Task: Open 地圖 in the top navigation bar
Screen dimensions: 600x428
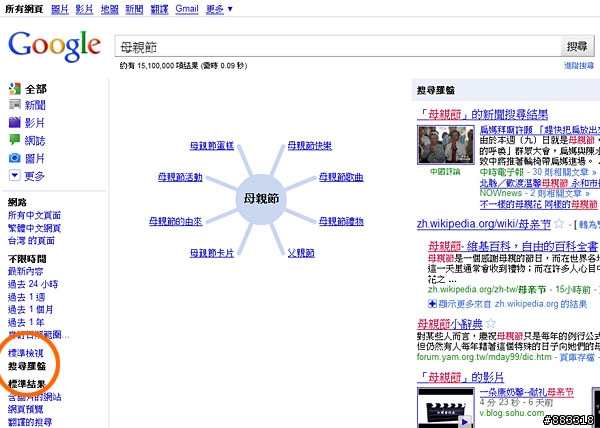Action: (x=109, y=9)
